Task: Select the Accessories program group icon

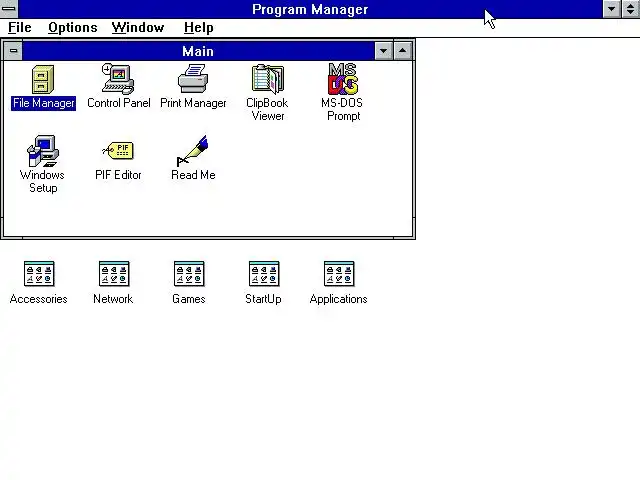Action: tap(39, 273)
